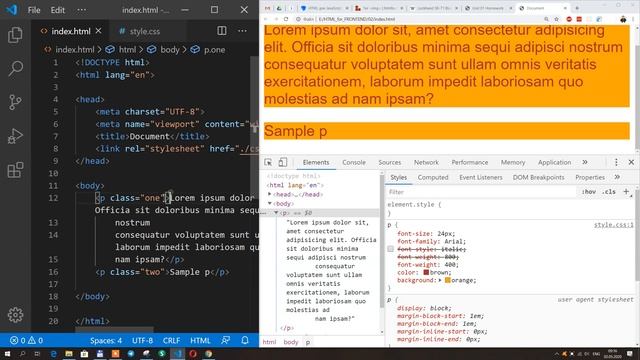
Task: Open the Performance tab
Action: [x=469, y=162]
